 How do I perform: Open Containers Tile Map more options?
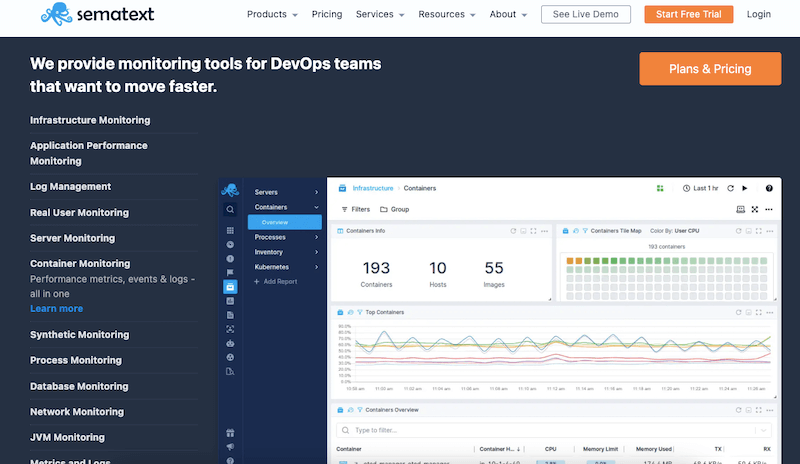pyautogui.click(x=770, y=231)
